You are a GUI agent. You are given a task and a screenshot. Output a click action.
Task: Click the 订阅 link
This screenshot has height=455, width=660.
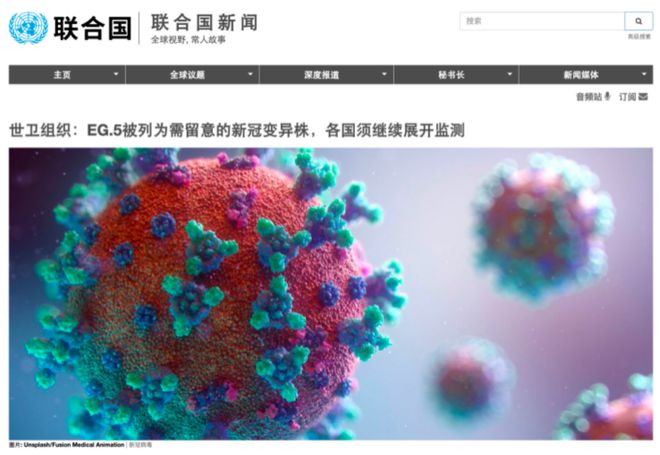[627, 97]
